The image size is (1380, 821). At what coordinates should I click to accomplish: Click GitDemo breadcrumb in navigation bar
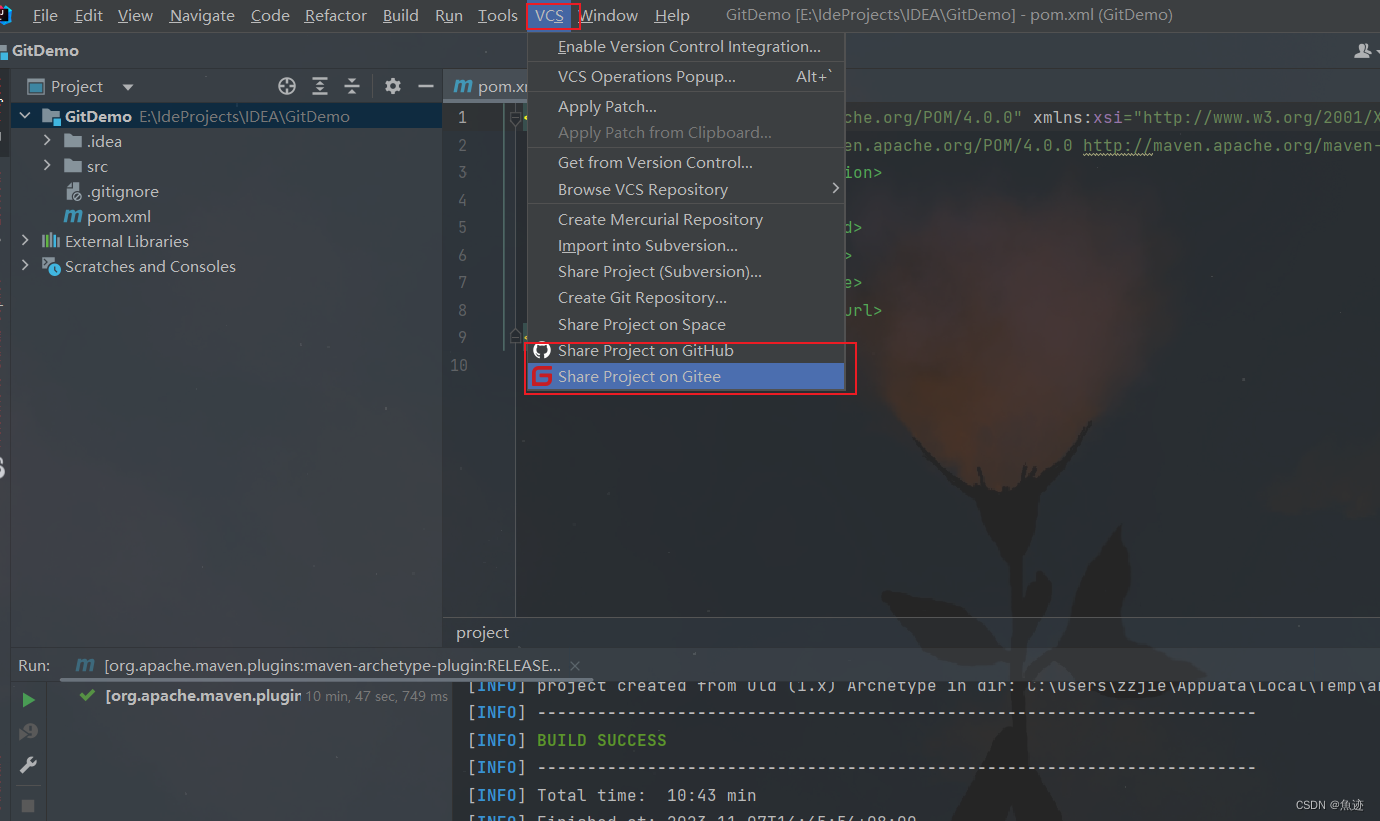pos(45,50)
